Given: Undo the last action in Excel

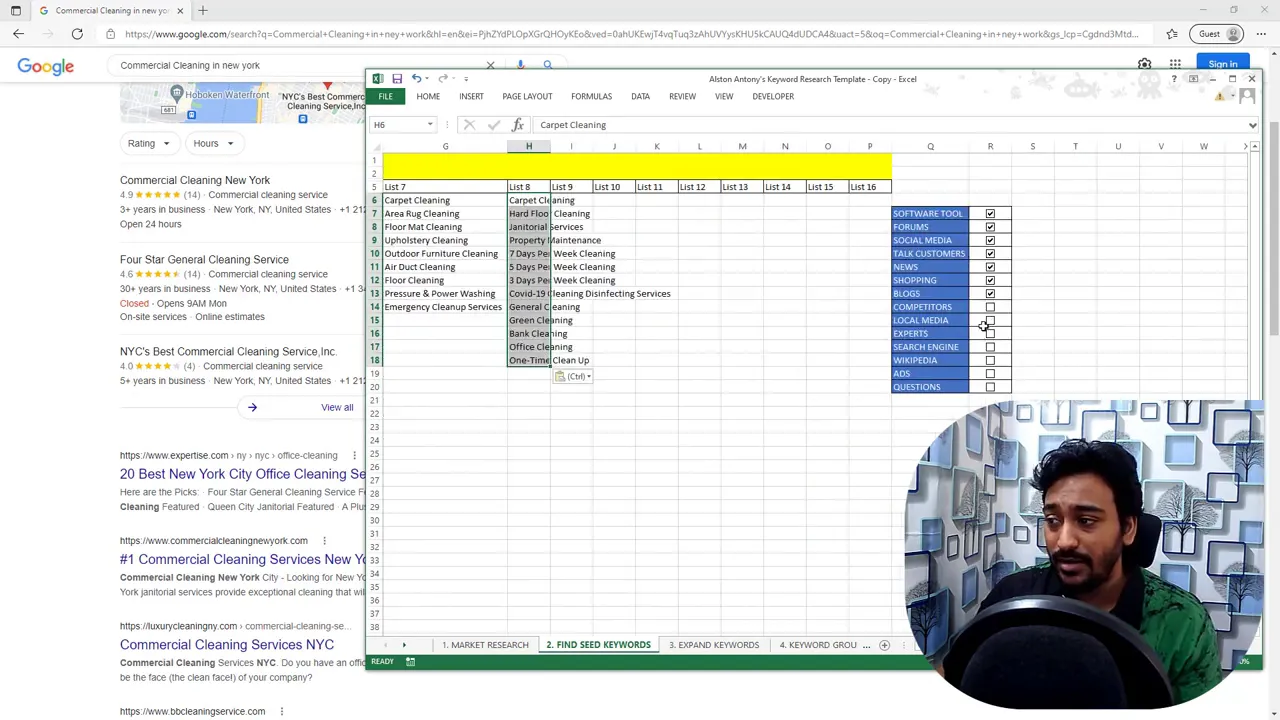Looking at the screenshot, I should pyautogui.click(x=417, y=79).
